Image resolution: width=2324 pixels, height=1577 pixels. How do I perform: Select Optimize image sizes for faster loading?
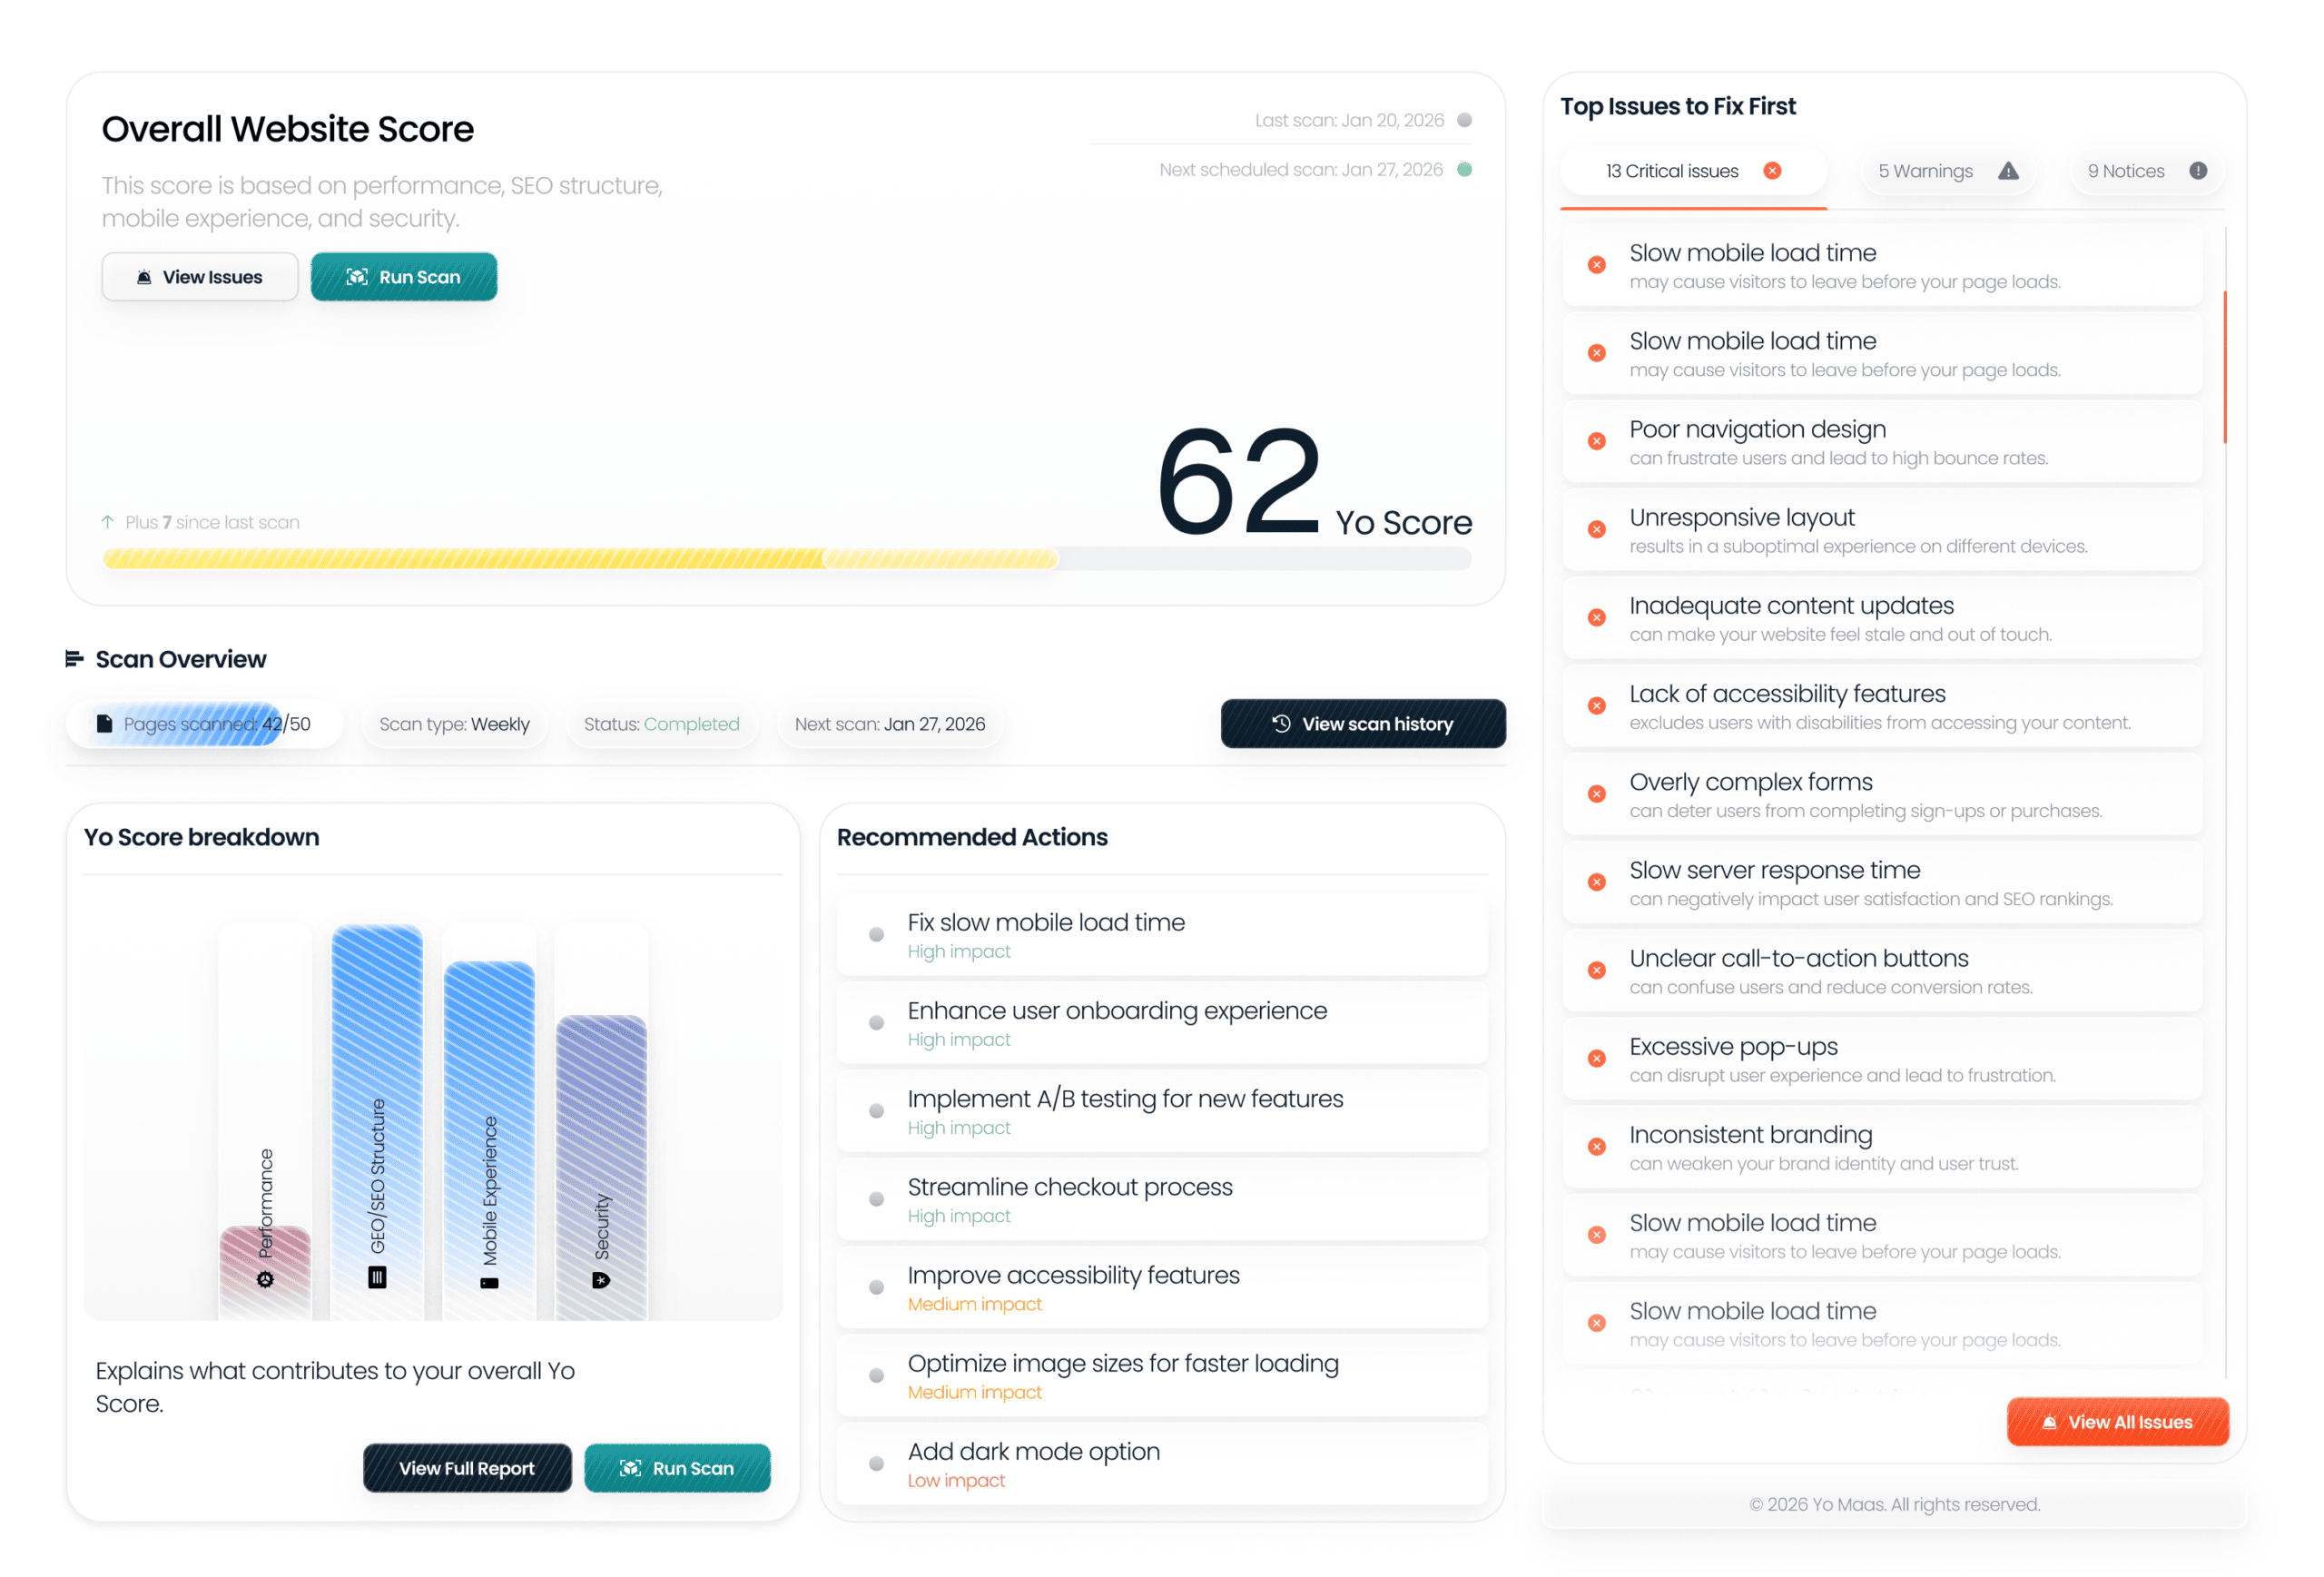click(x=1162, y=1374)
